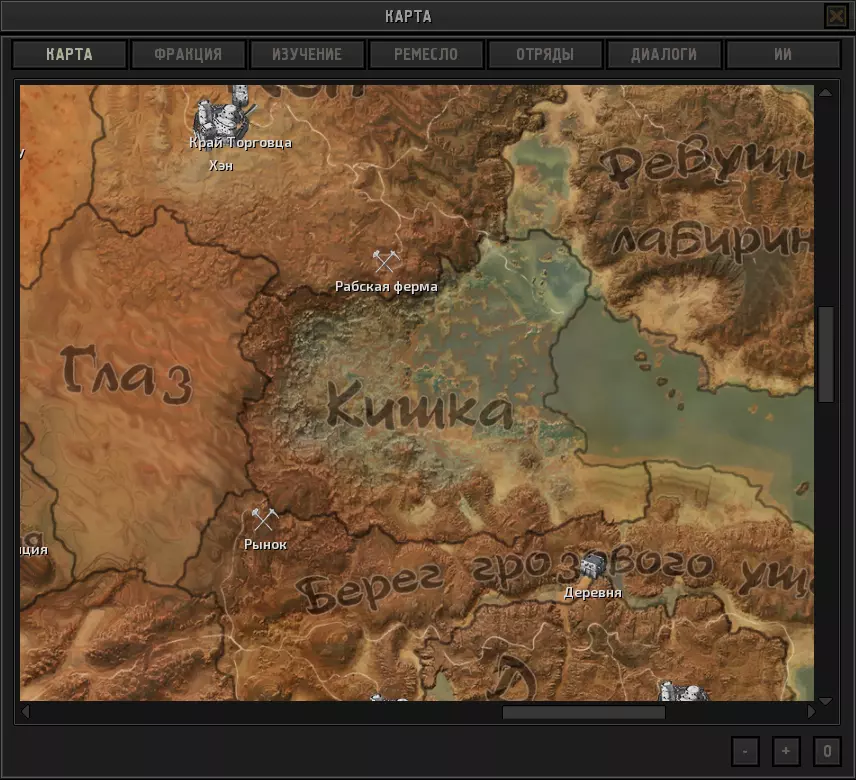Click the Глаз region name
856x780 pixels.
[126, 374]
